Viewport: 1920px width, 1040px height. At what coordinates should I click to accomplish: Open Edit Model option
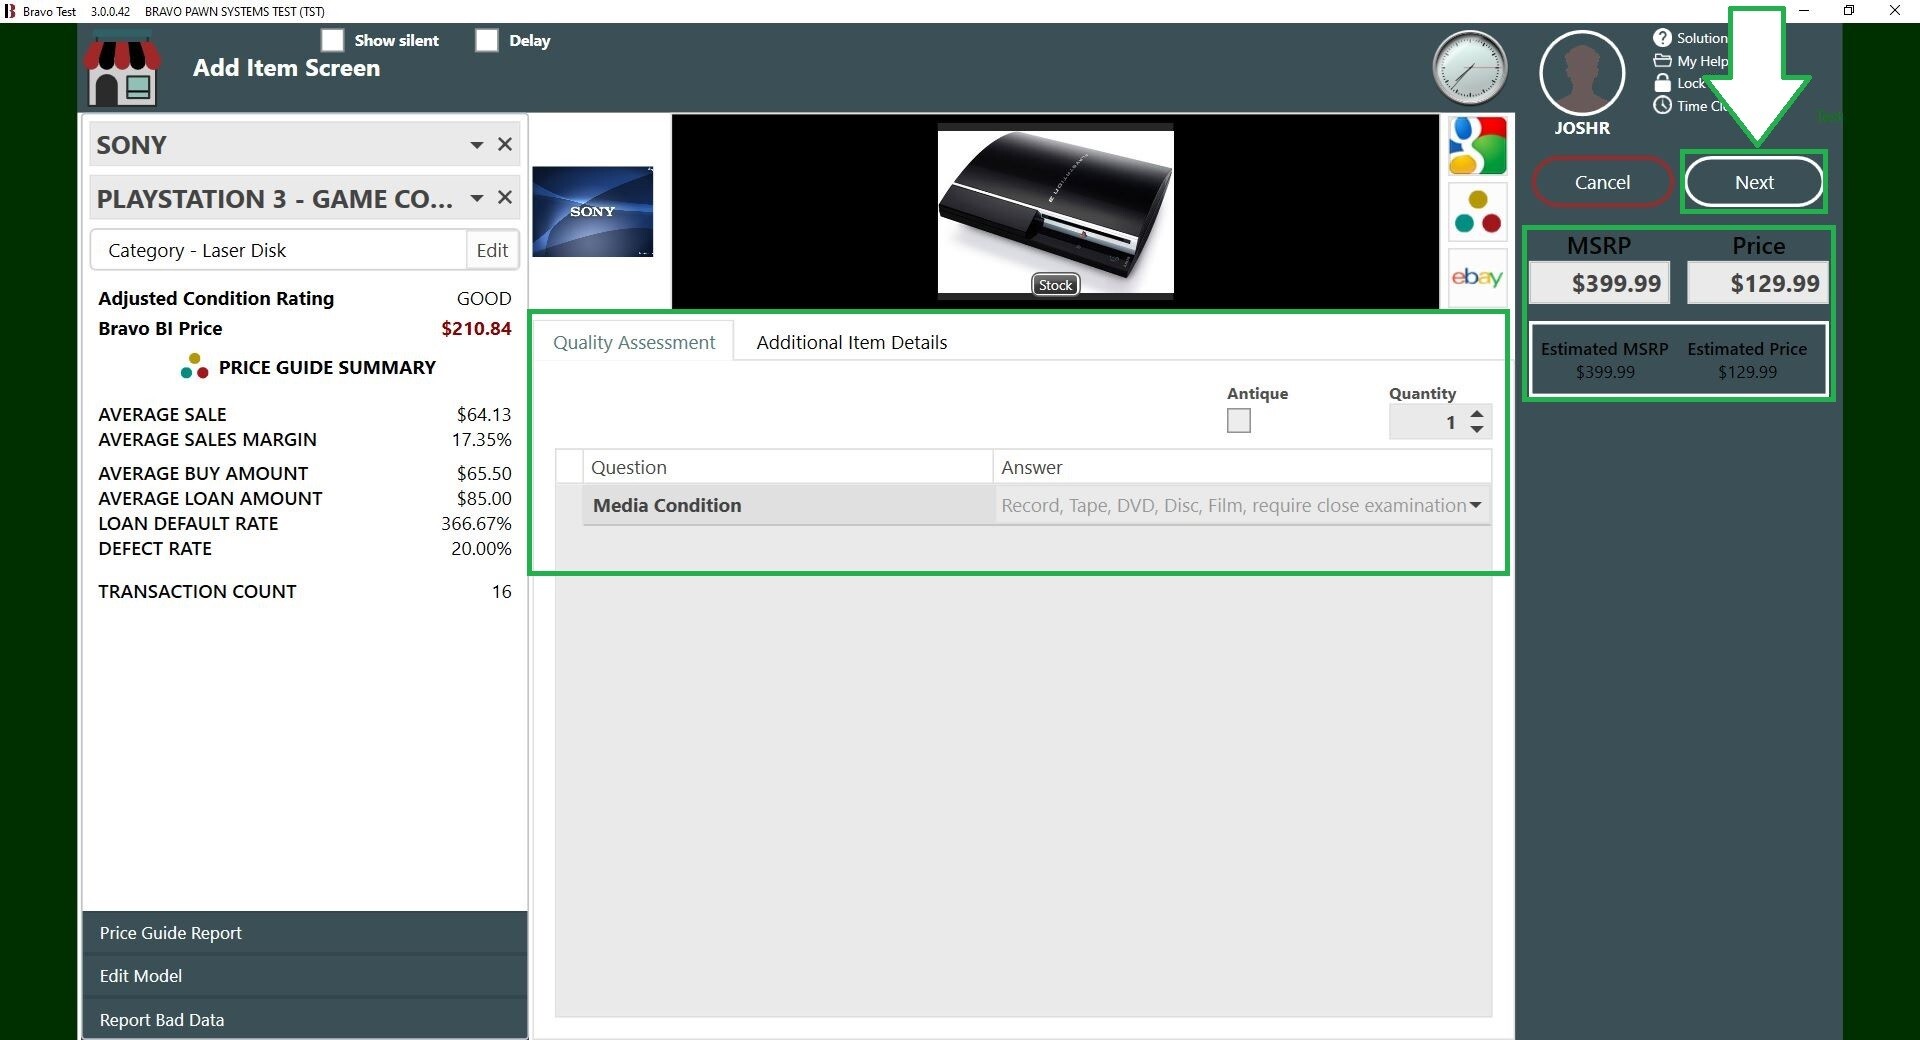305,976
